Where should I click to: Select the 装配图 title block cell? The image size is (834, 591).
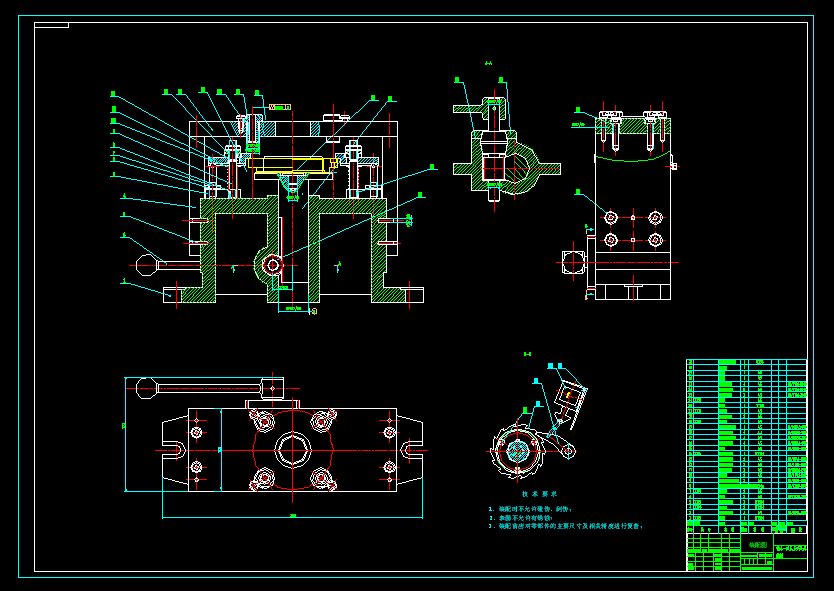(x=757, y=545)
